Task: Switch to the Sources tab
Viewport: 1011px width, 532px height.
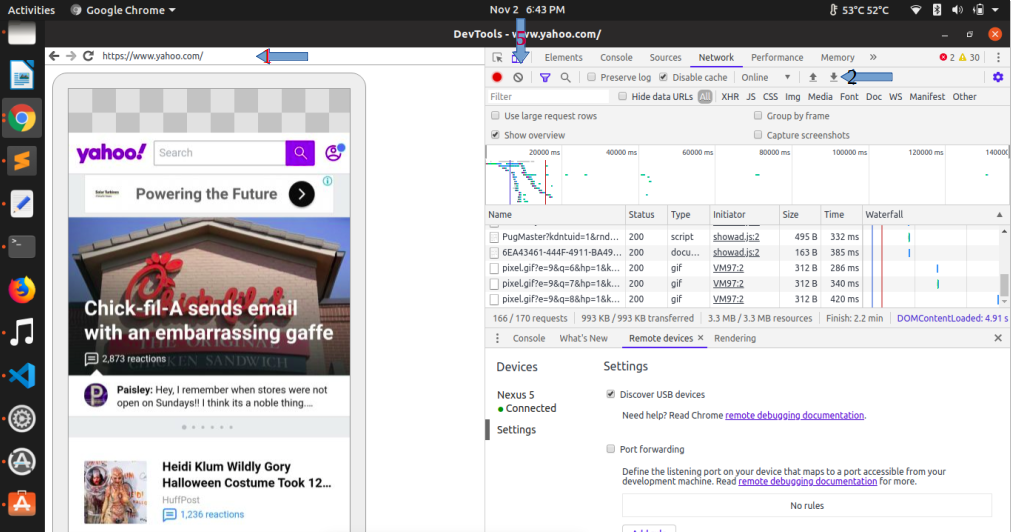Action: coord(665,57)
